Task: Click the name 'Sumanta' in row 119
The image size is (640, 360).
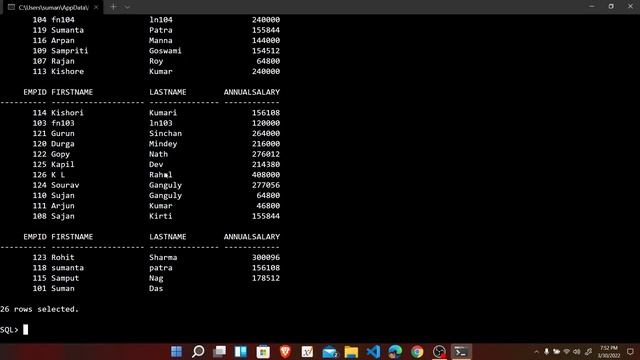Action: [67, 30]
